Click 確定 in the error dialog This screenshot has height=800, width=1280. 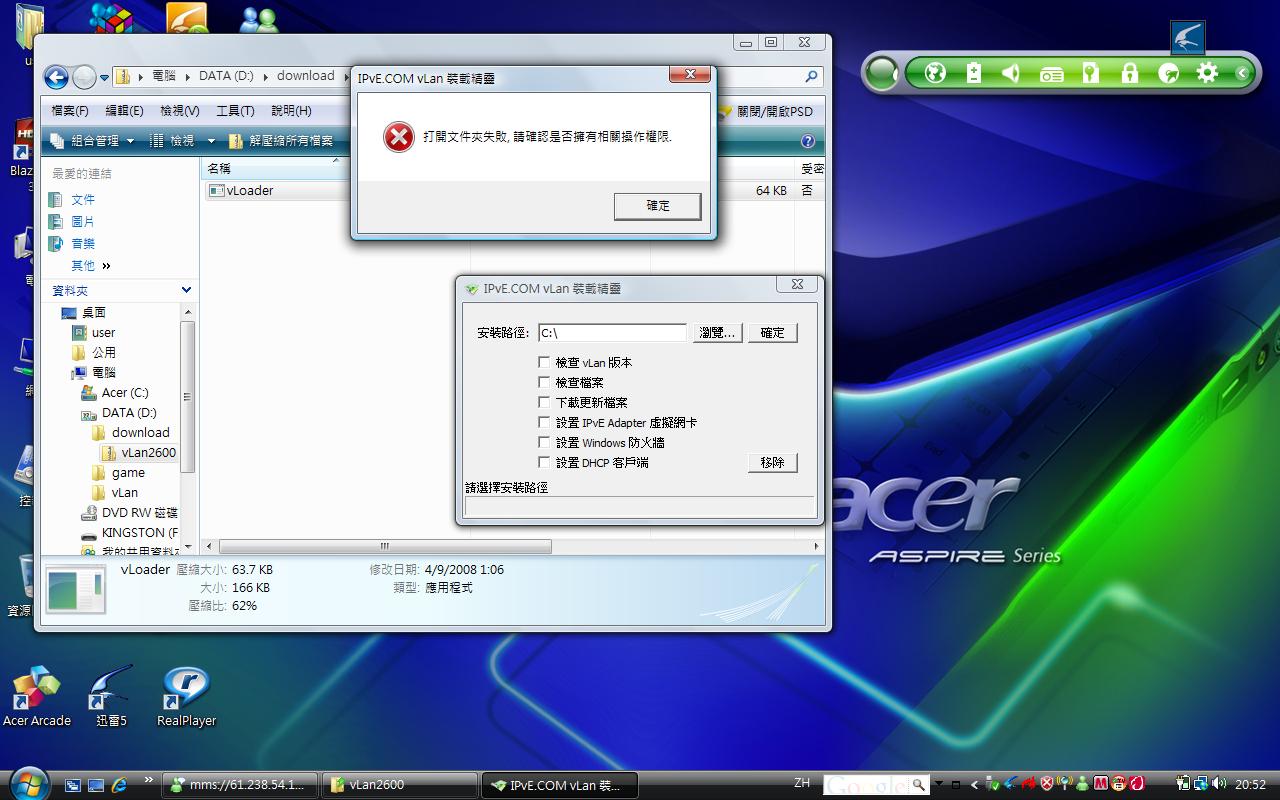tap(657, 206)
